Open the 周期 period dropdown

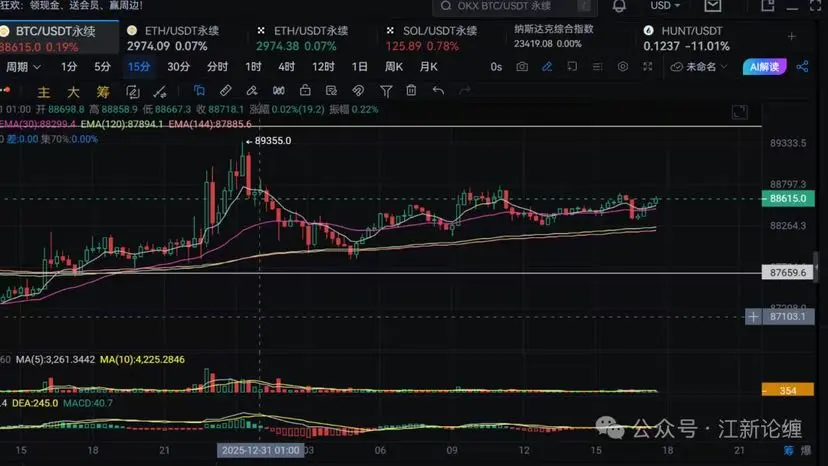point(23,67)
